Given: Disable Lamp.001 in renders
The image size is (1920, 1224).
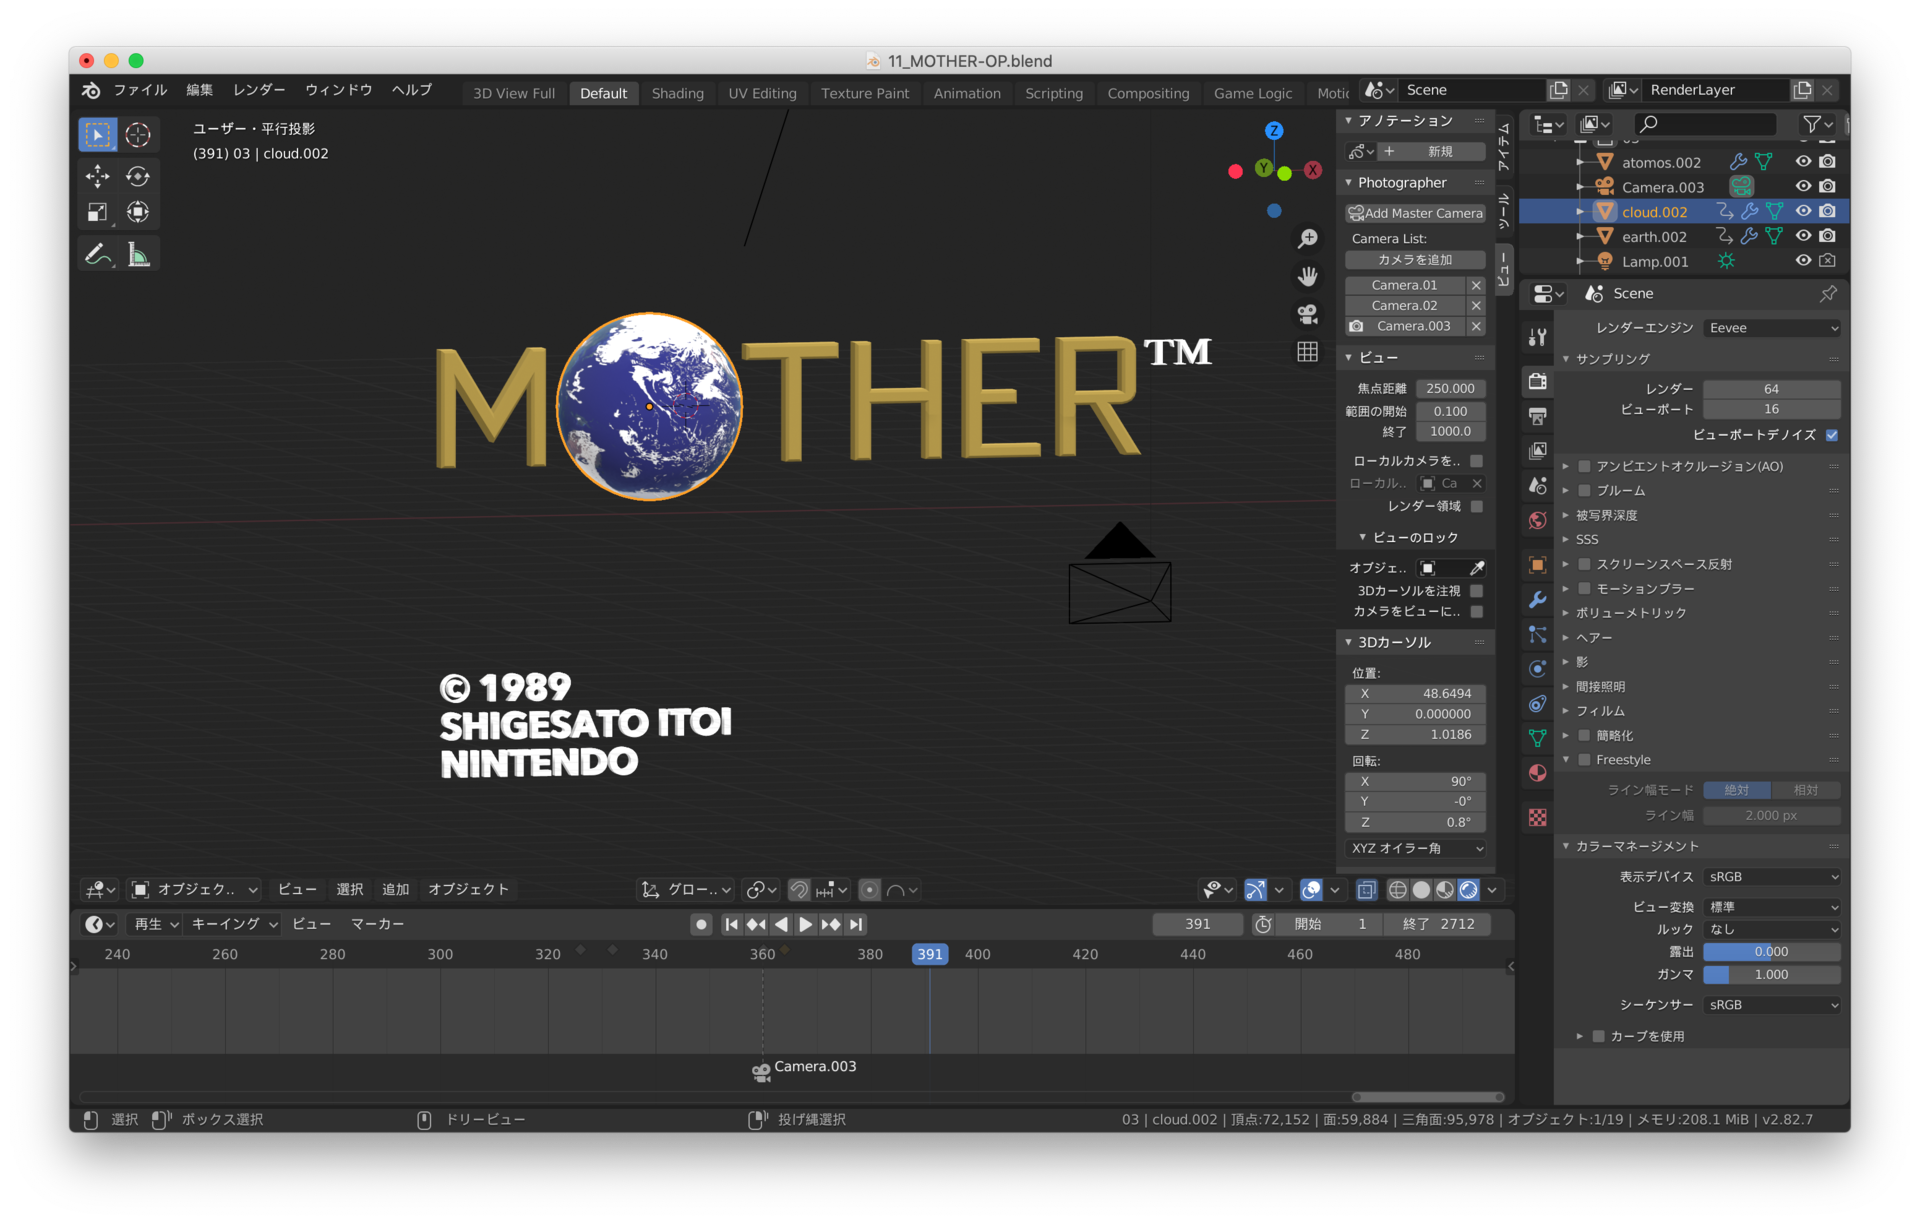Looking at the screenshot, I should 1827,261.
